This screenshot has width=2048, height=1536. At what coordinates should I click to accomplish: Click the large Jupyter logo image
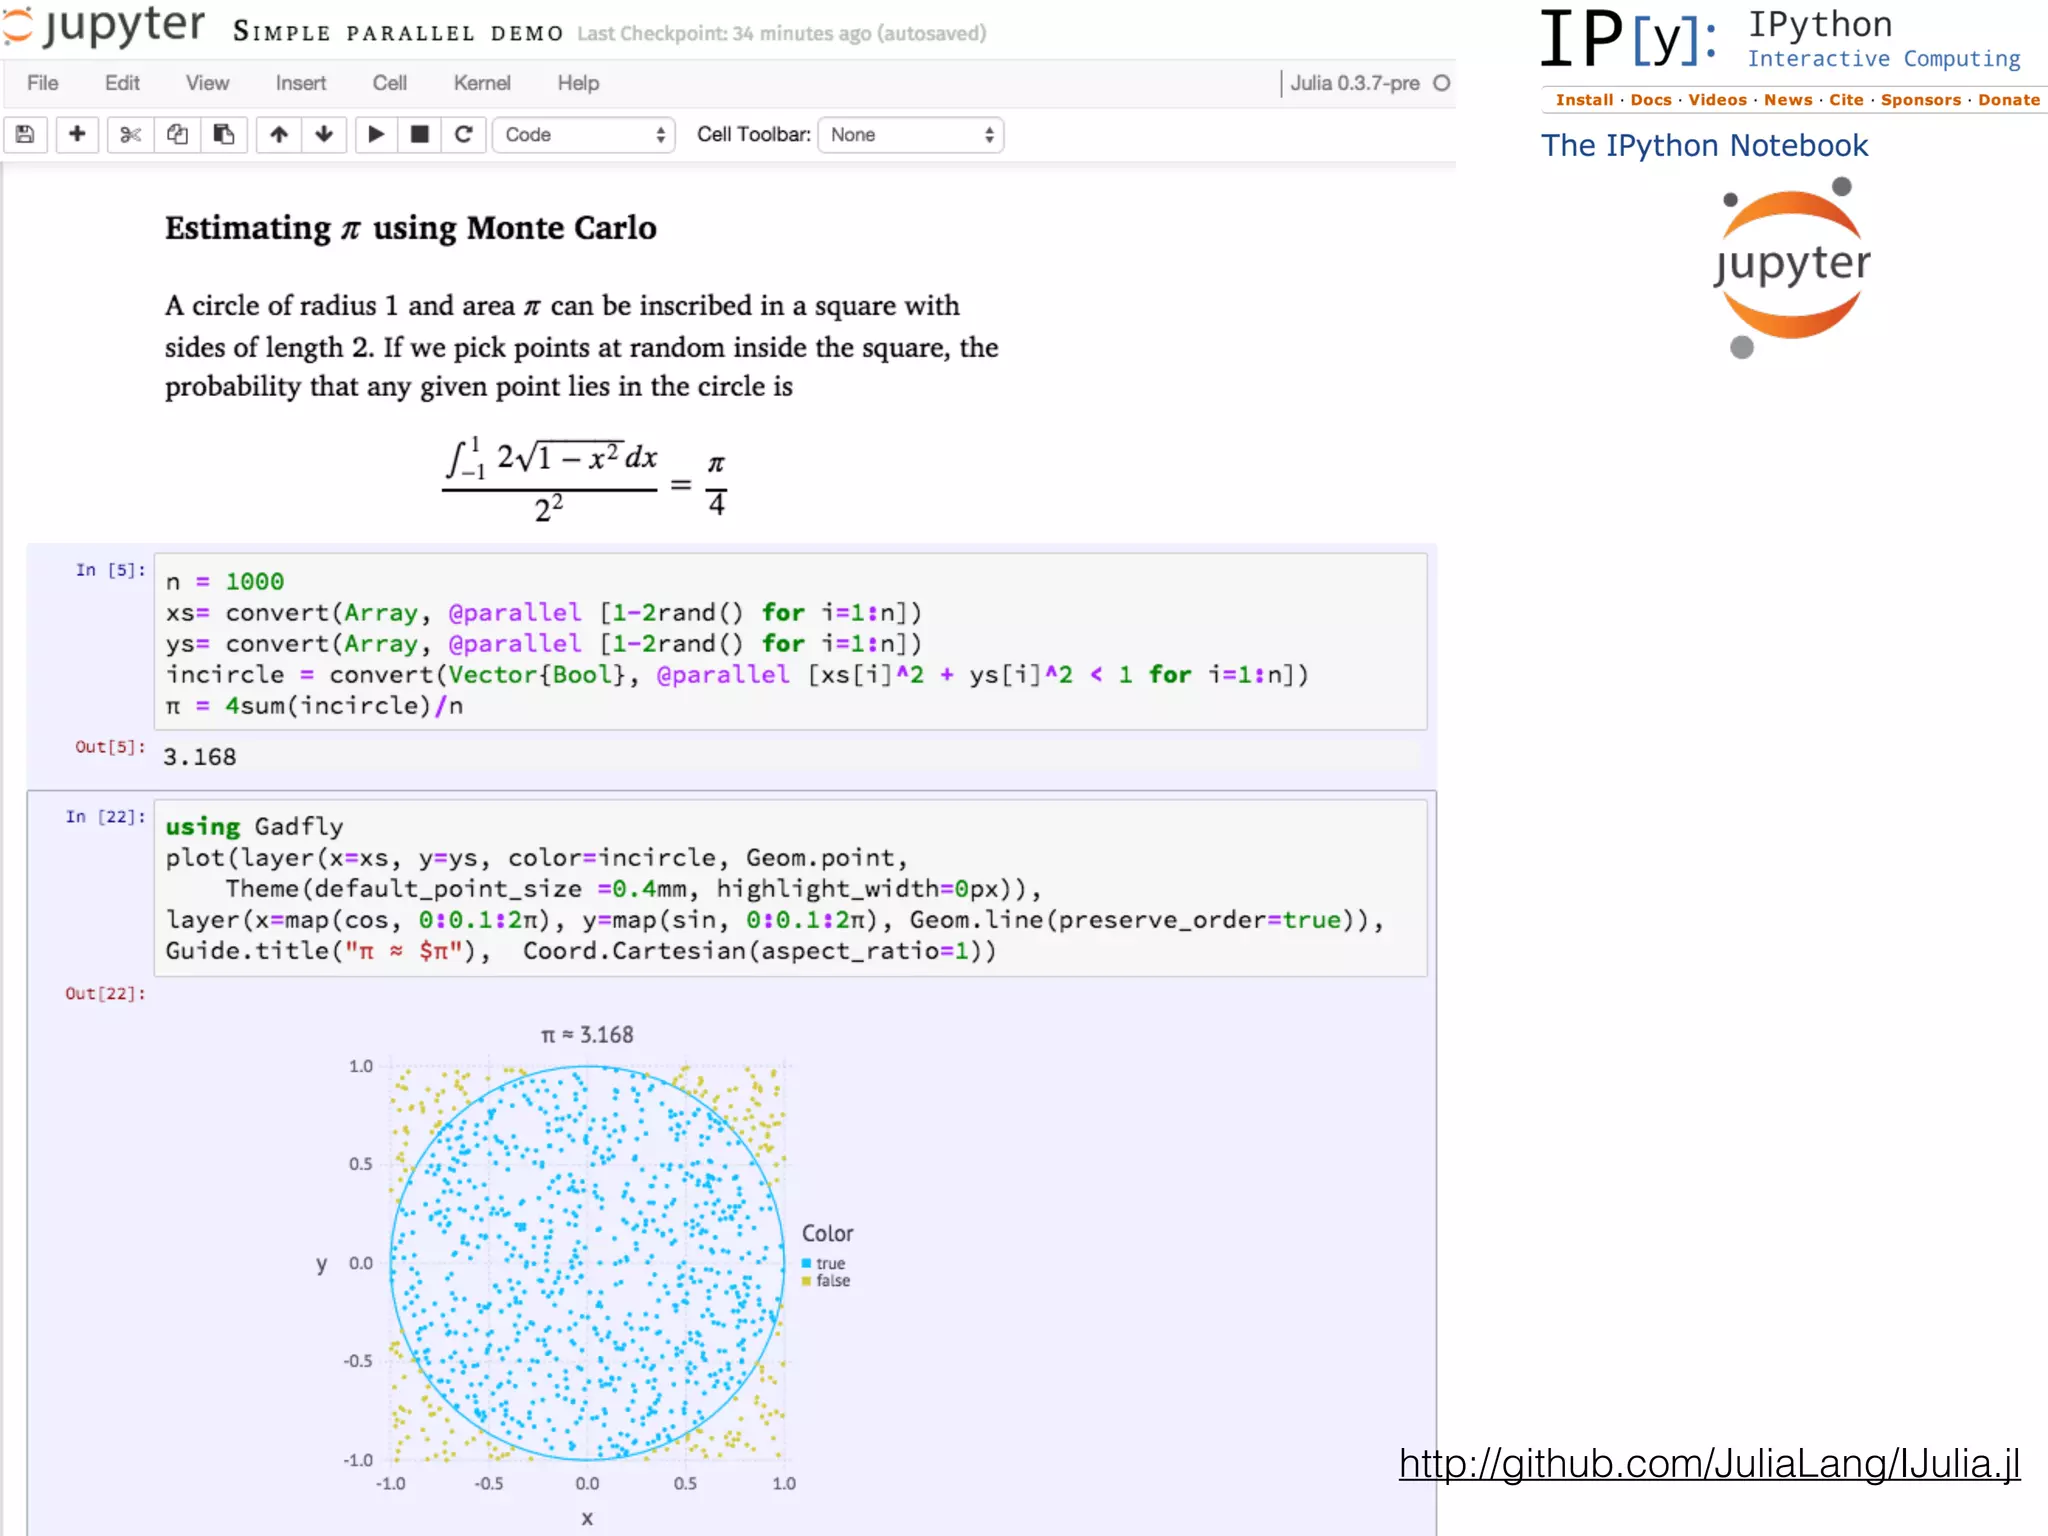point(1791,267)
